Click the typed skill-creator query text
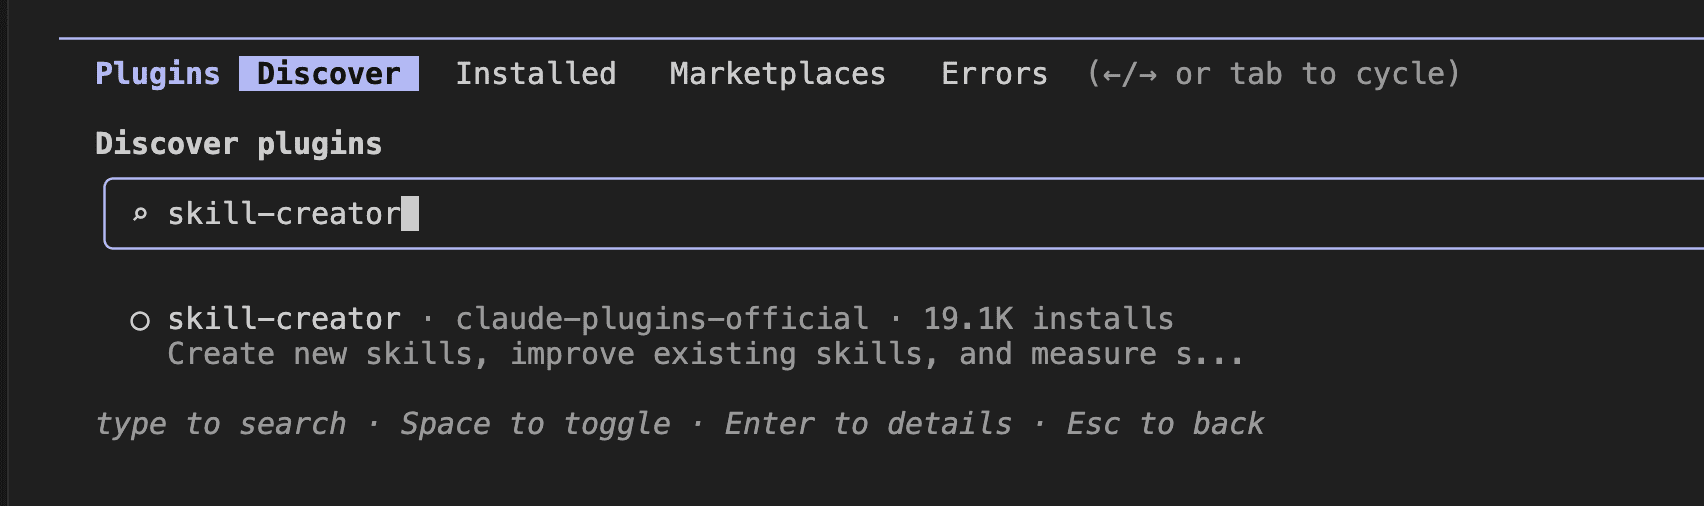The image size is (1704, 506). 284,214
